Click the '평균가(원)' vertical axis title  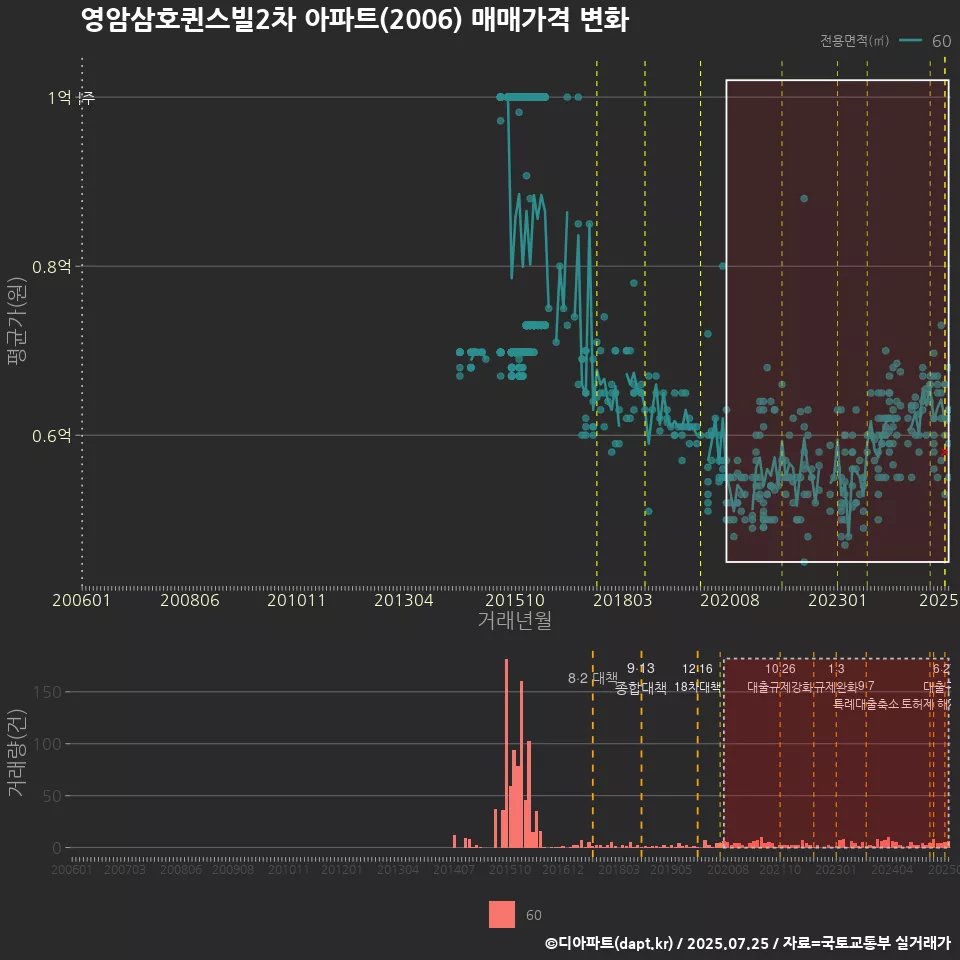pyautogui.click(x=17, y=321)
